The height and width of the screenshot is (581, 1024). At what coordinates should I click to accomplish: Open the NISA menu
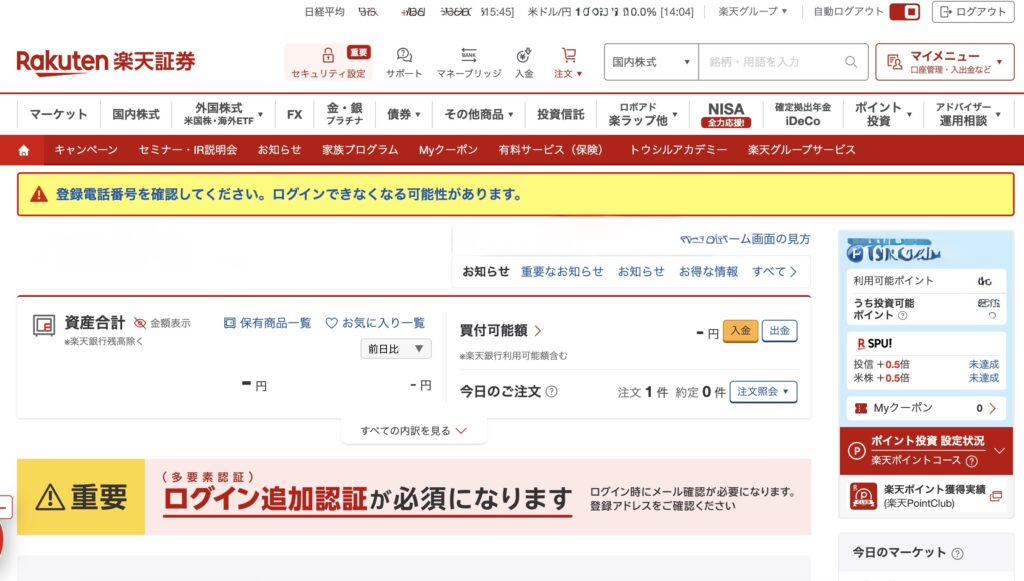(726, 114)
